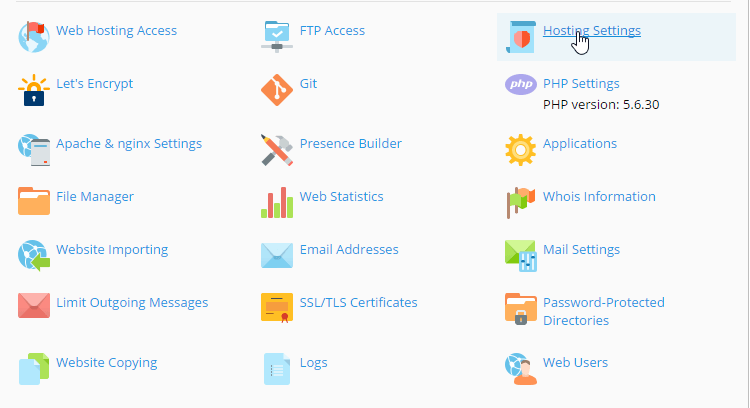Open the Web Hosting Access link
The height and width of the screenshot is (408, 750).
coord(116,31)
